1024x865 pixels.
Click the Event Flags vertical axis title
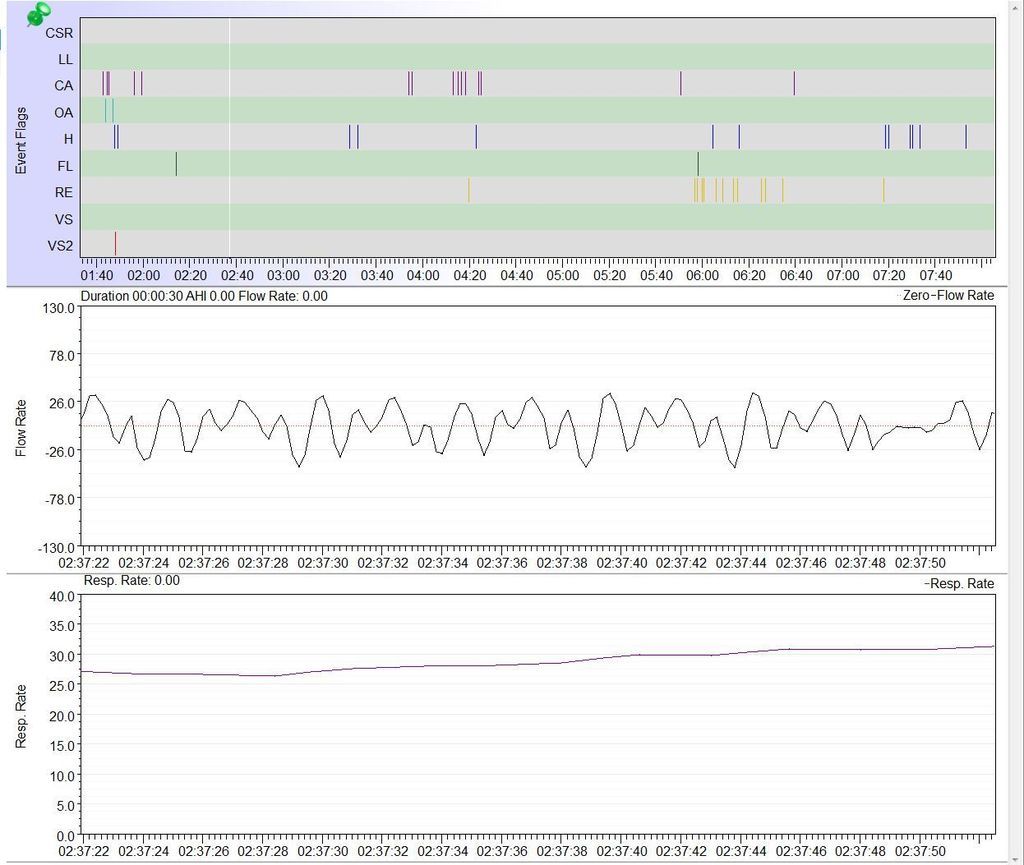point(21,140)
